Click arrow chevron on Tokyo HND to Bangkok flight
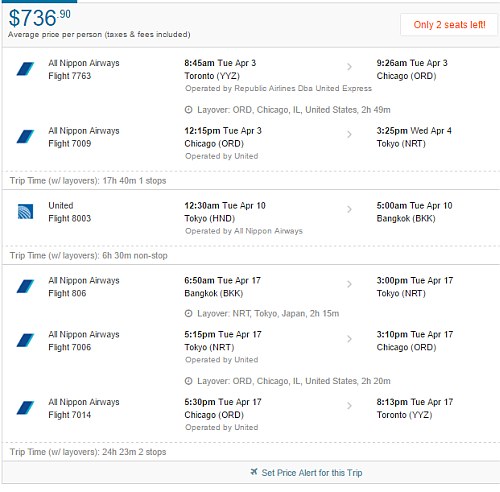 click(349, 209)
